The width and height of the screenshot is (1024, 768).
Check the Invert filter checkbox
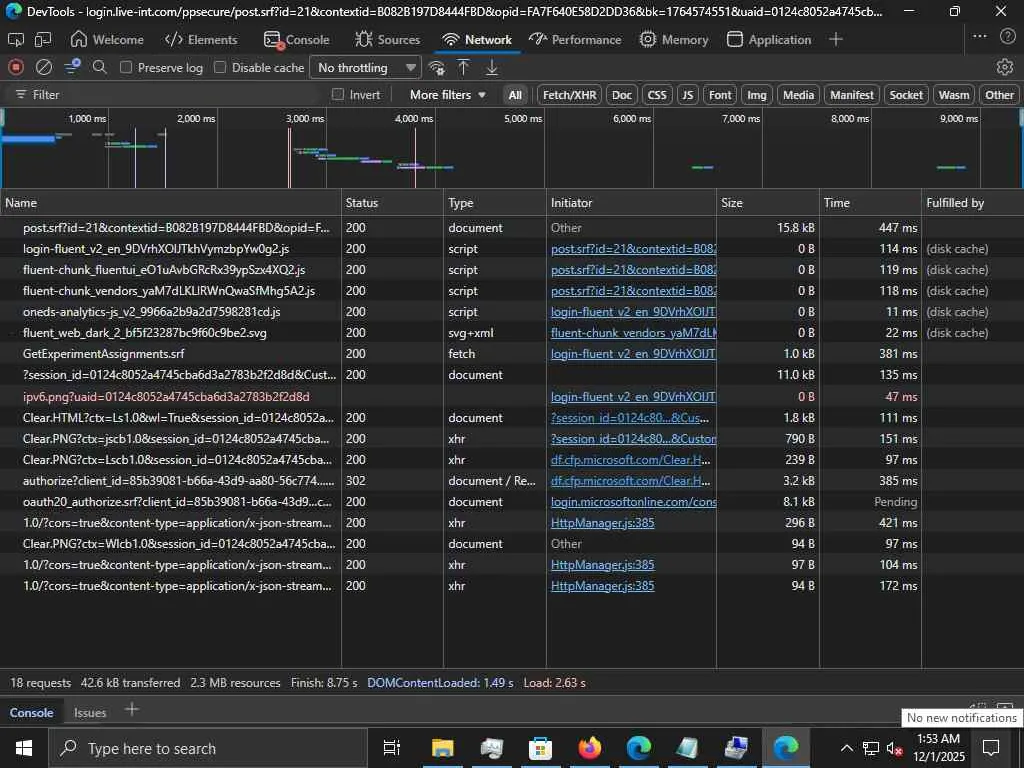click(338, 95)
